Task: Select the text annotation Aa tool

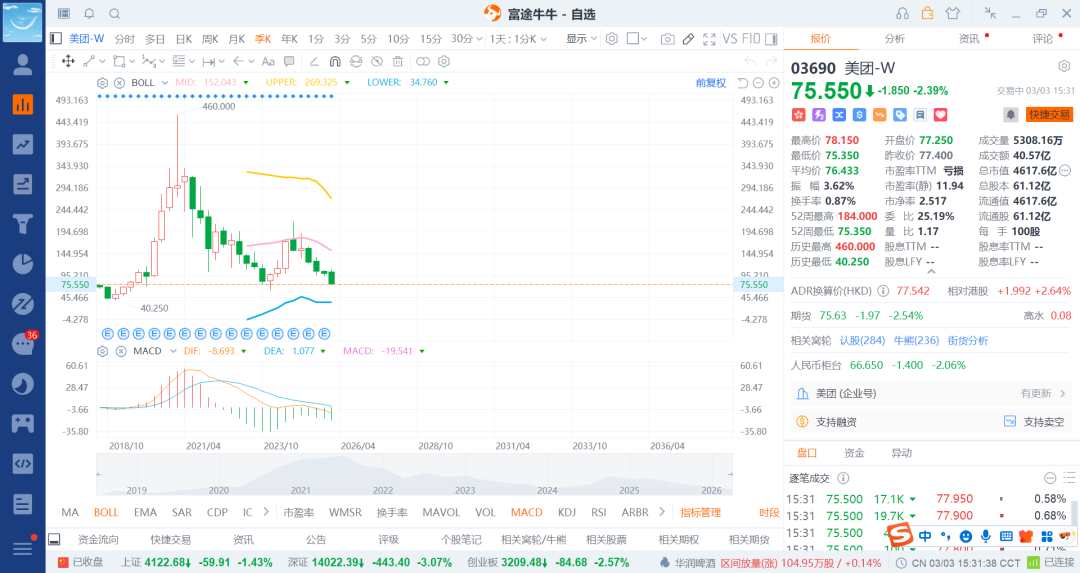Action: point(268,61)
